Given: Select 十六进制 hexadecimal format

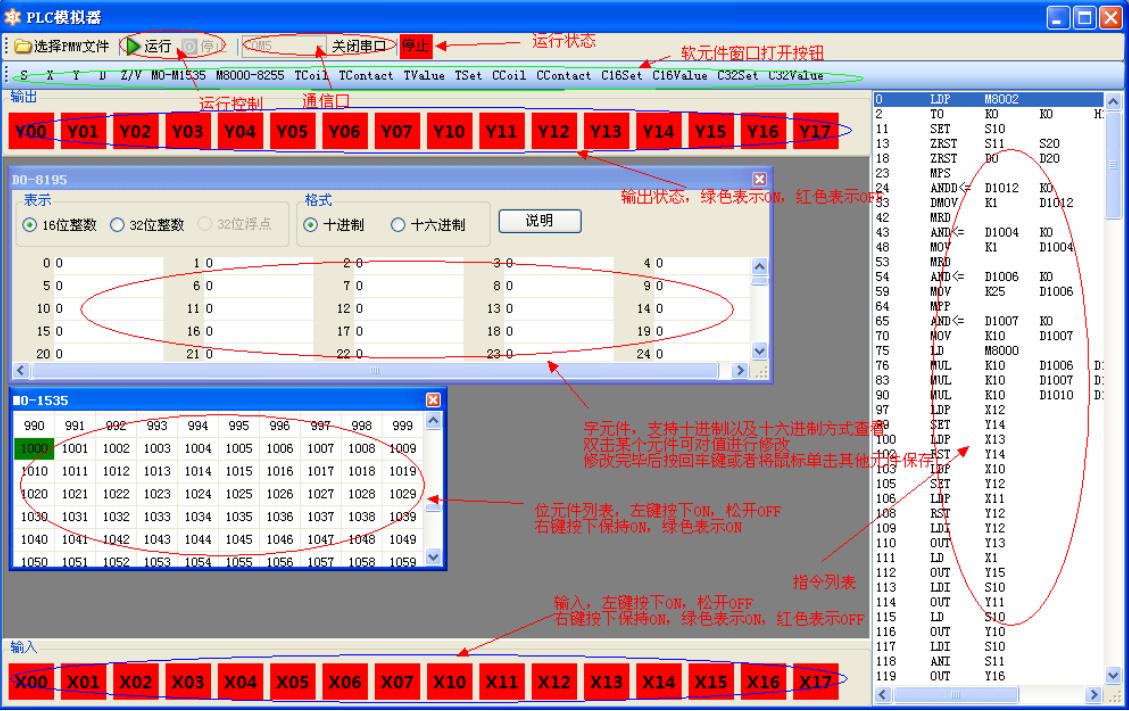Looking at the screenshot, I should pyautogui.click(x=398, y=225).
